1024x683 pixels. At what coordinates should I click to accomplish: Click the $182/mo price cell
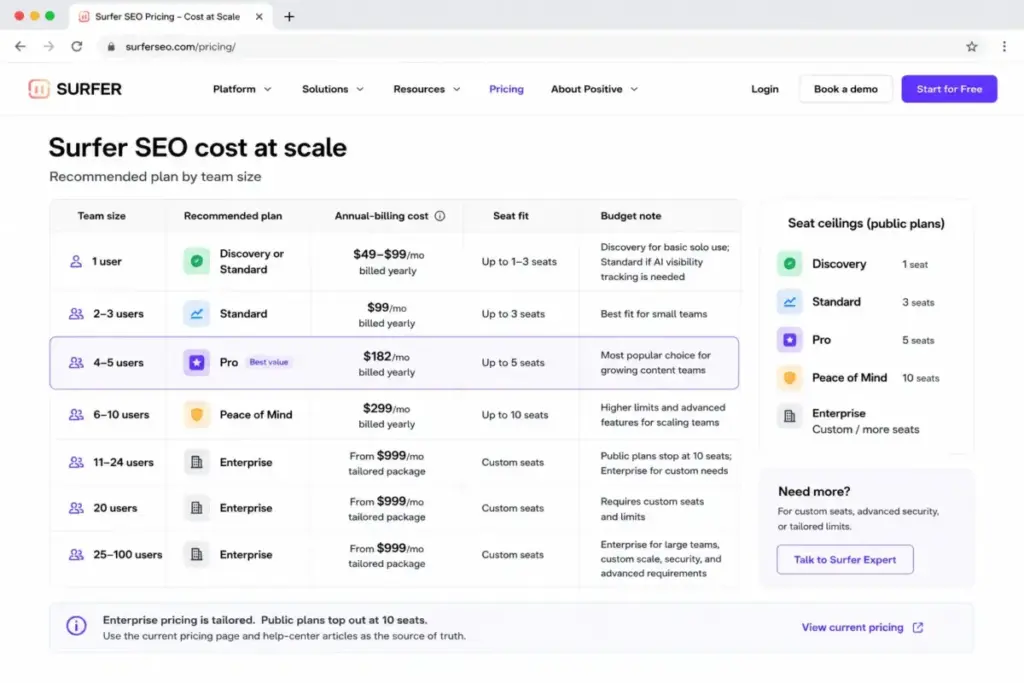point(387,363)
